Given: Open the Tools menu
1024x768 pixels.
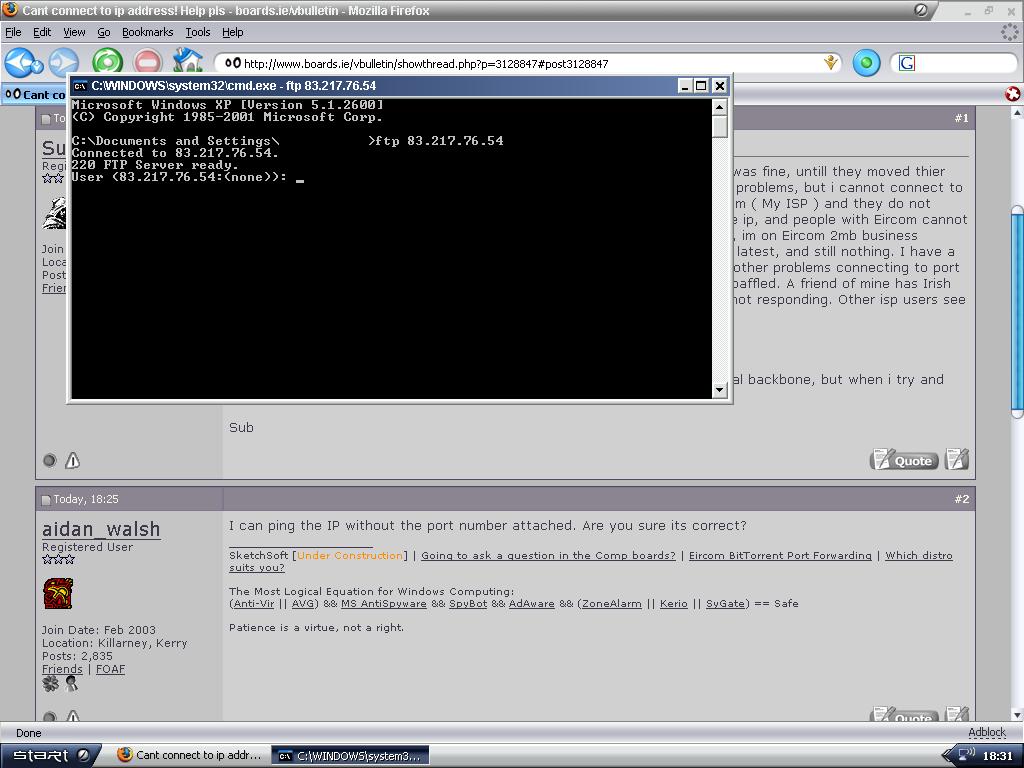Looking at the screenshot, I should [197, 32].
